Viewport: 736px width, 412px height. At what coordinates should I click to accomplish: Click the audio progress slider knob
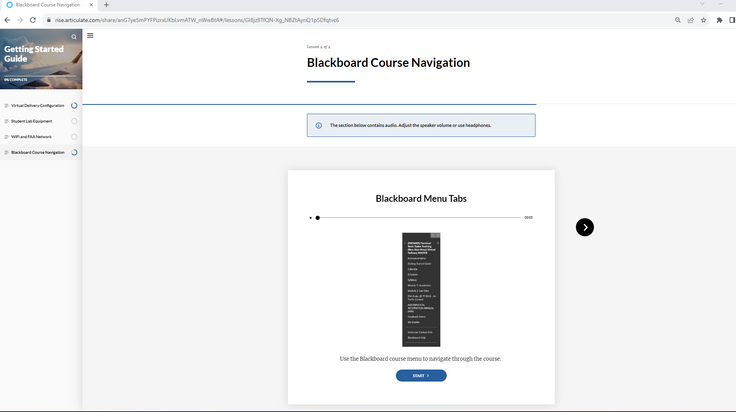pyautogui.click(x=318, y=217)
